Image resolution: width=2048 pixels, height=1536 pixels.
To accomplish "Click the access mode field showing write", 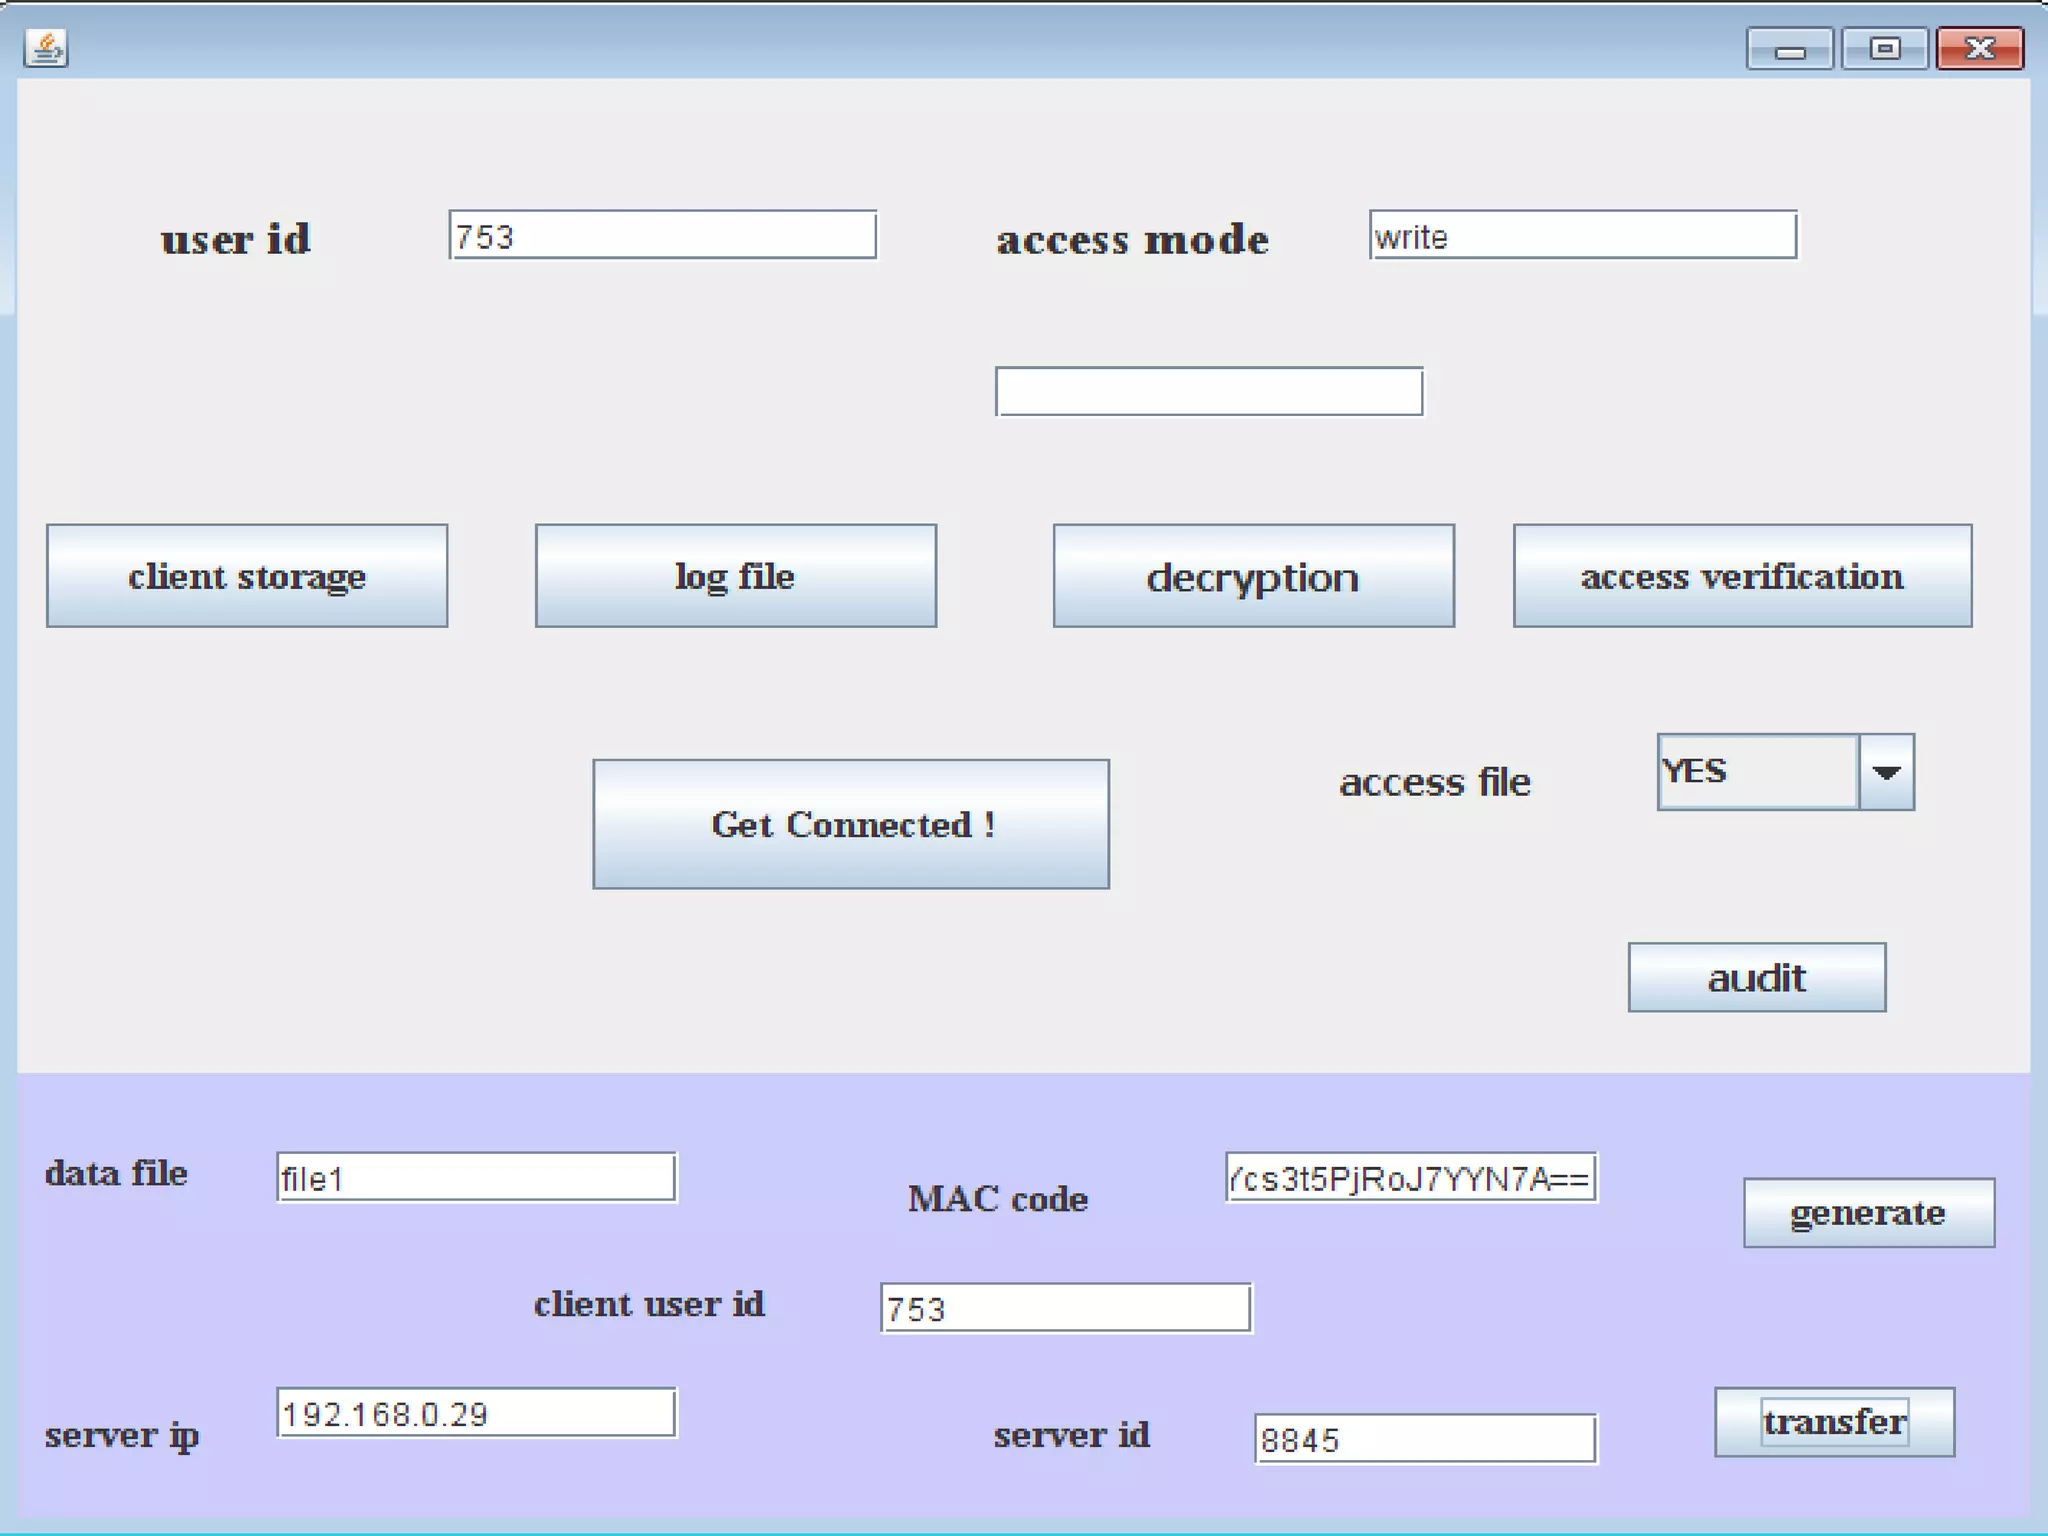I will [x=1582, y=235].
